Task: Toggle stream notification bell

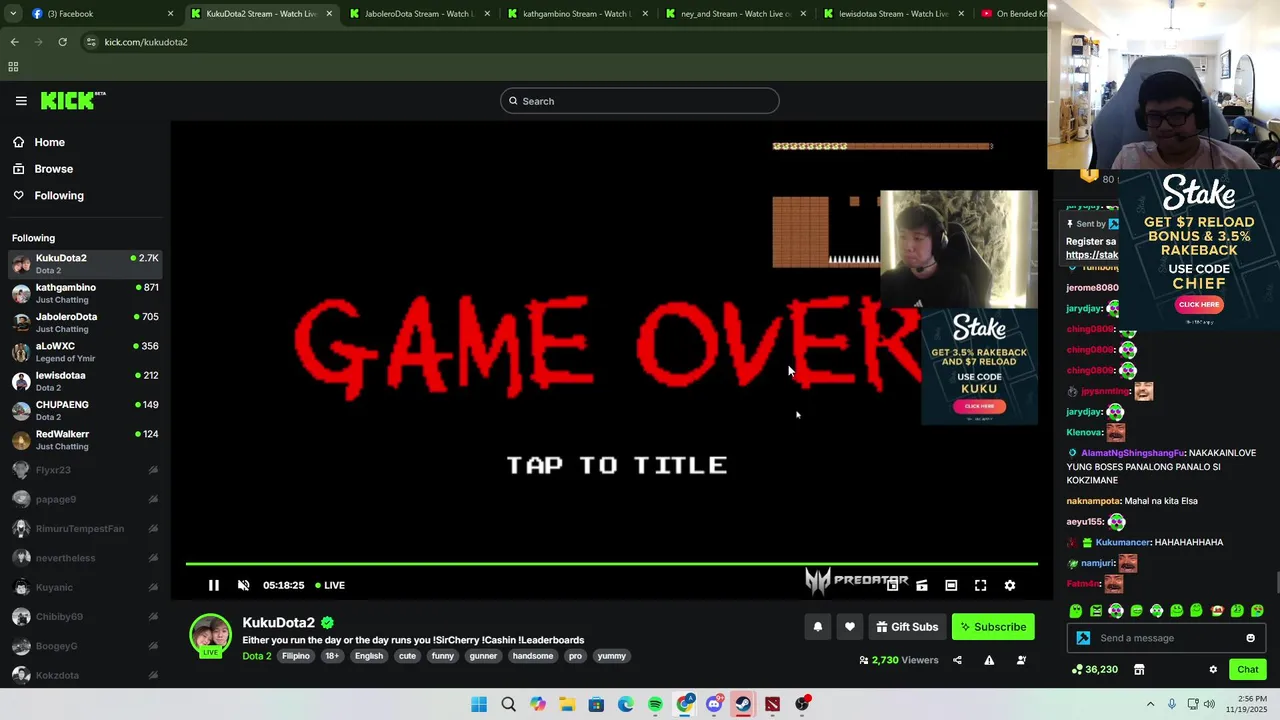Action: point(817,627)
